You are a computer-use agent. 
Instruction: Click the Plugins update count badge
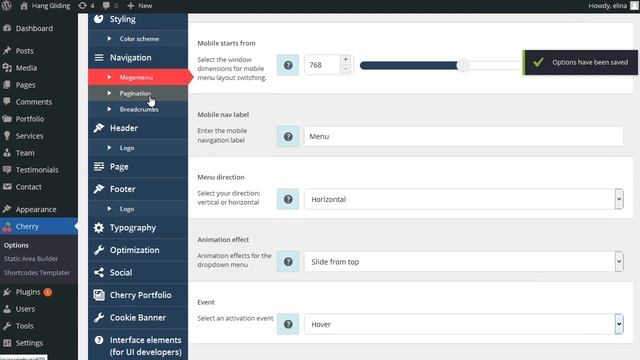point(48,292)
